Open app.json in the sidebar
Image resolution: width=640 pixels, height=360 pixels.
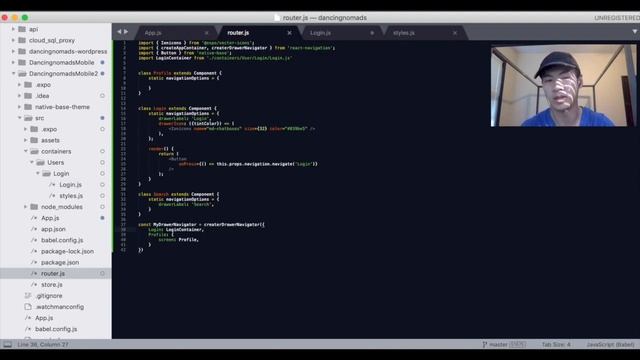click(x=53, y=229)
